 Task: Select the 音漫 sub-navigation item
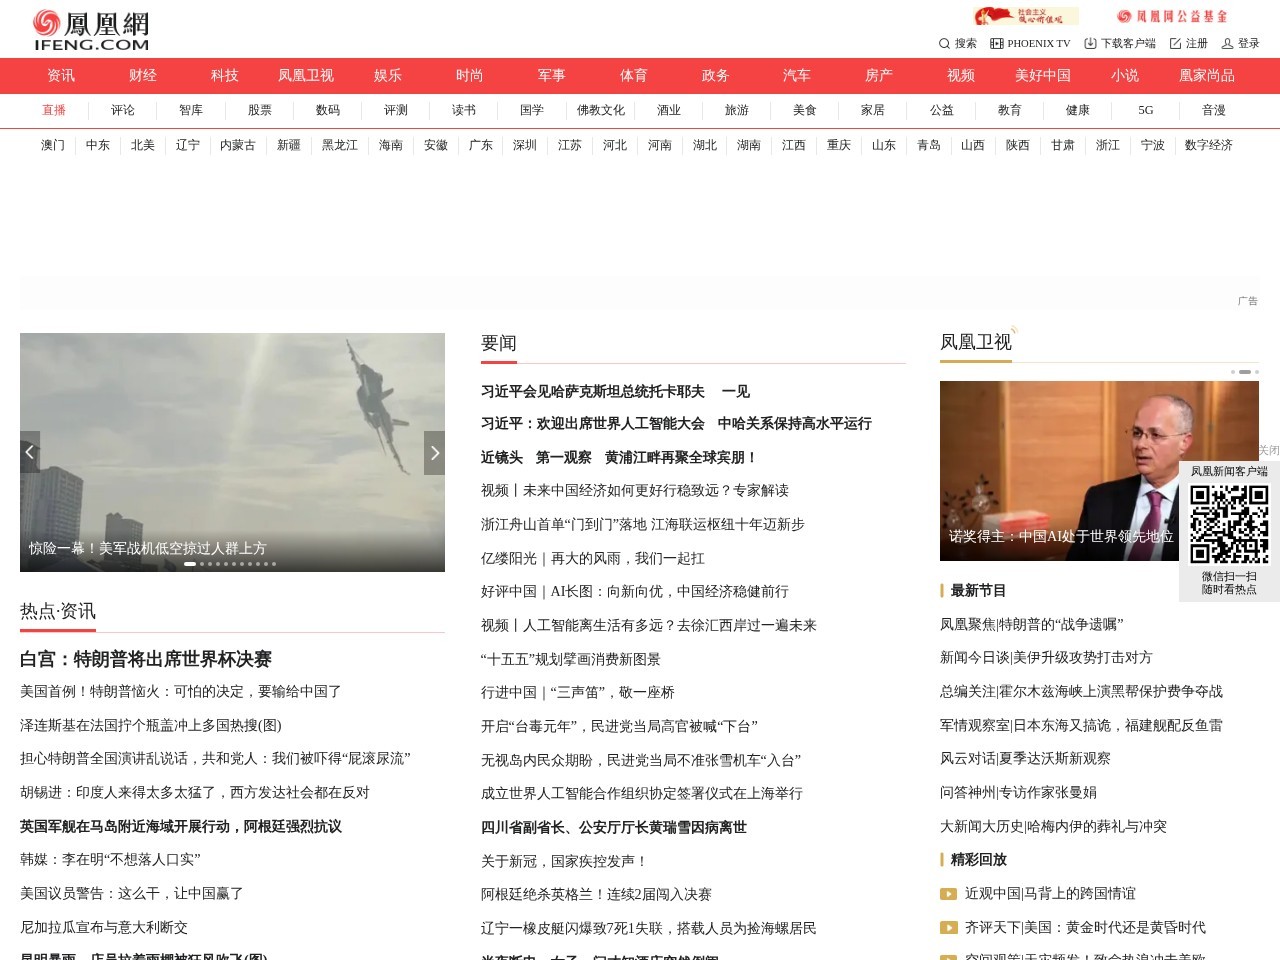(1214, 110)
